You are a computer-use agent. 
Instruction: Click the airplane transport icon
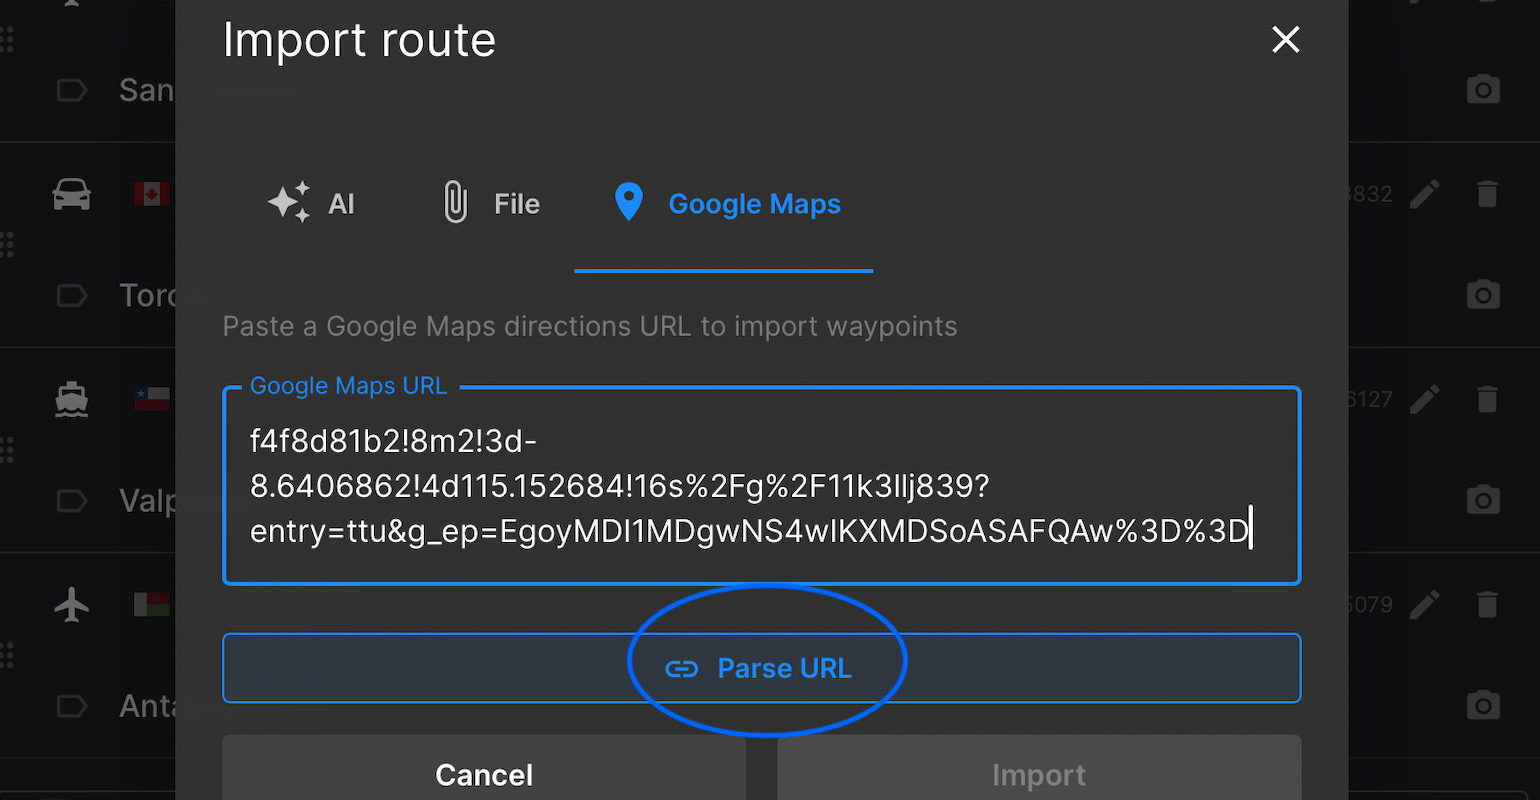[72, 604]
